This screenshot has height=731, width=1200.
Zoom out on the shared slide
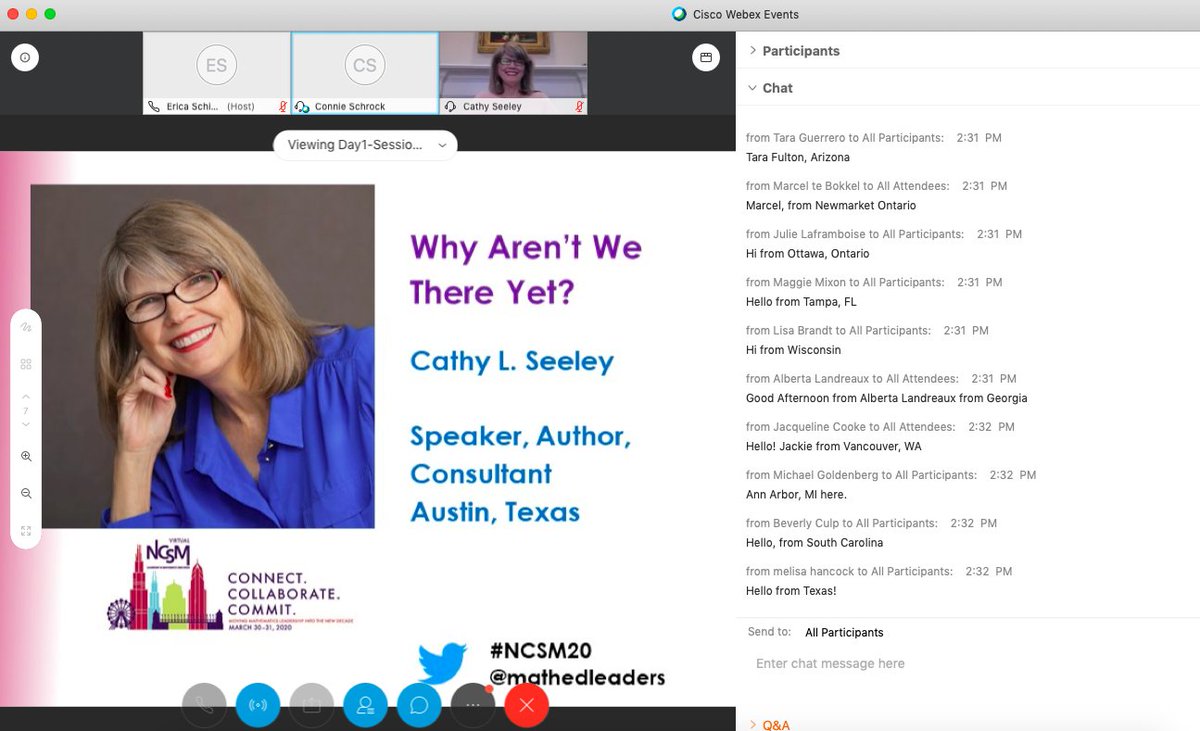26,493
